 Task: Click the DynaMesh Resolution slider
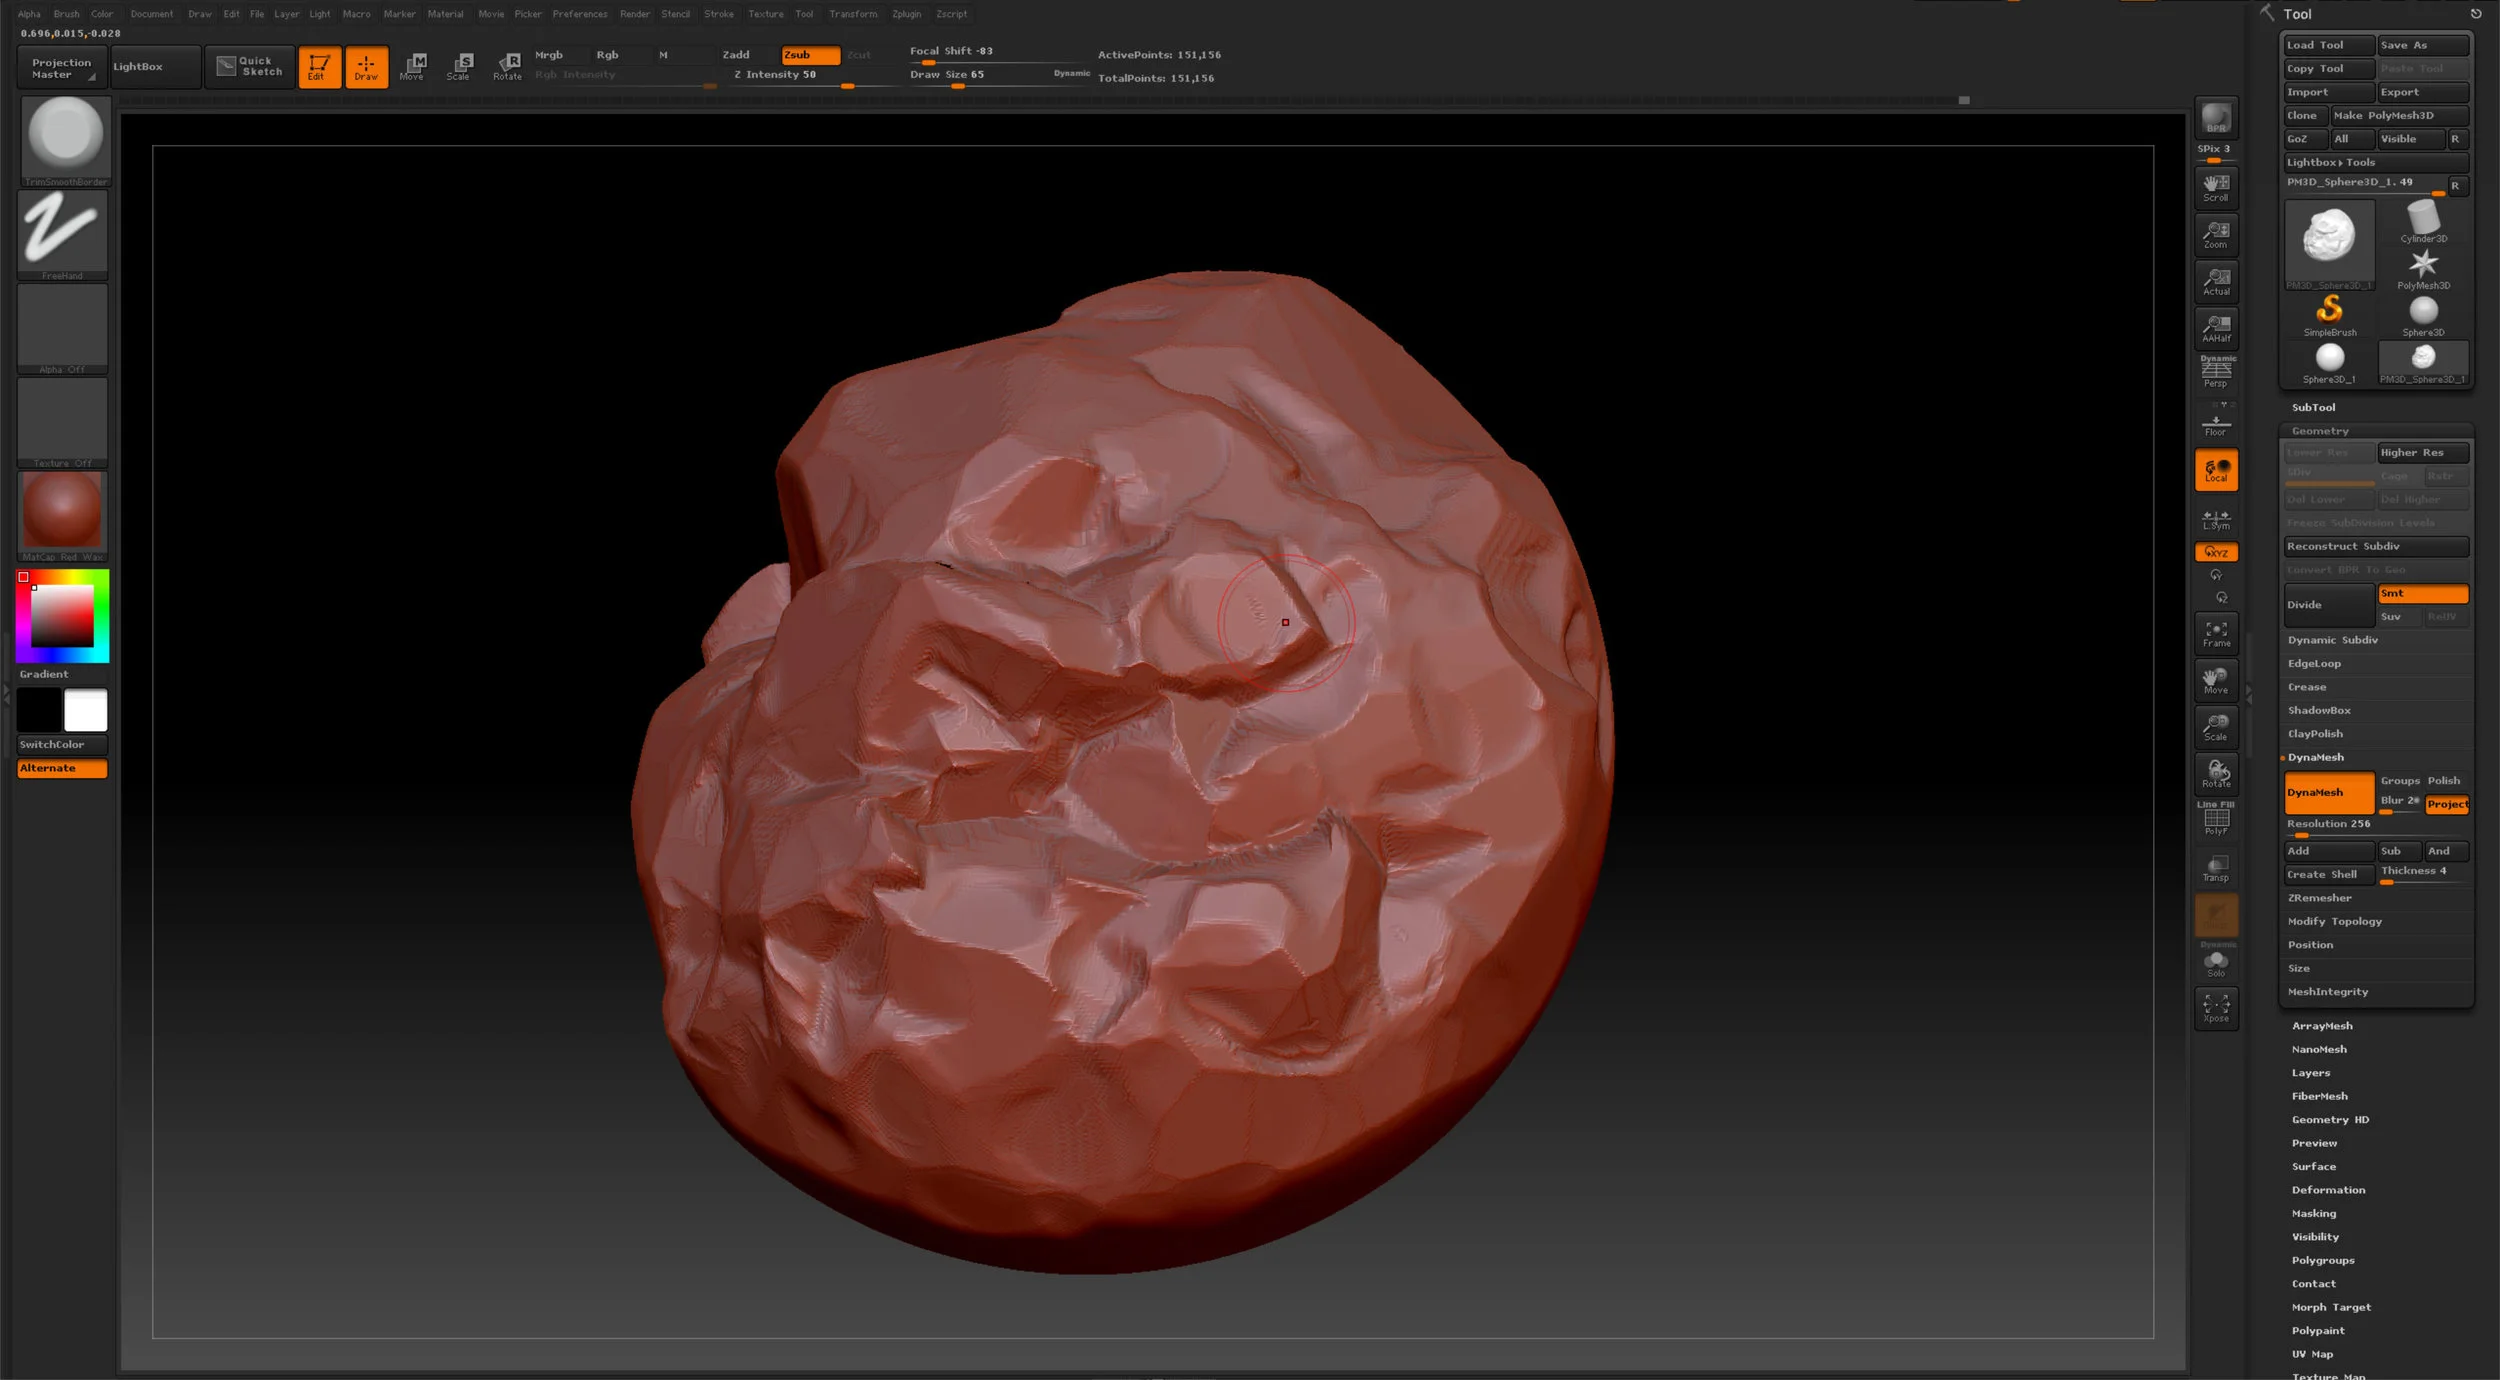coord(2376,826)
